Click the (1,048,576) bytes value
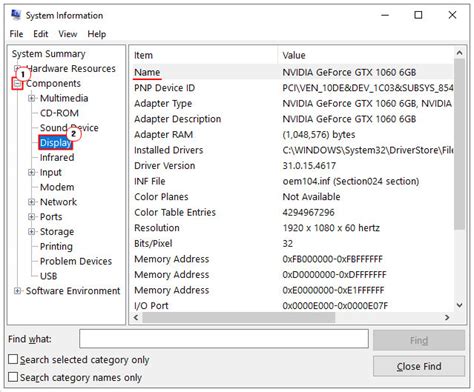The image size is (474, 392). tap(319, 135)
